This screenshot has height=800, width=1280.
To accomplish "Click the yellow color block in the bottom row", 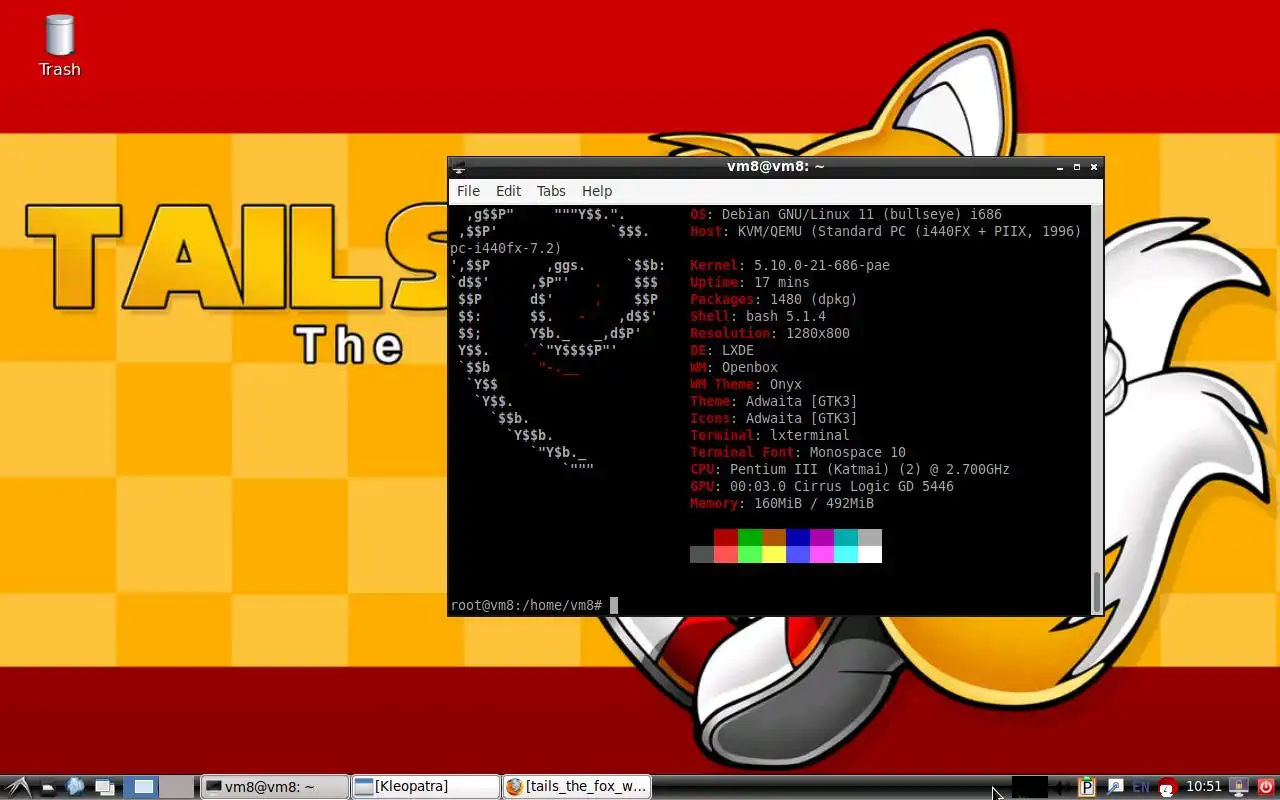I will [774, 555].
